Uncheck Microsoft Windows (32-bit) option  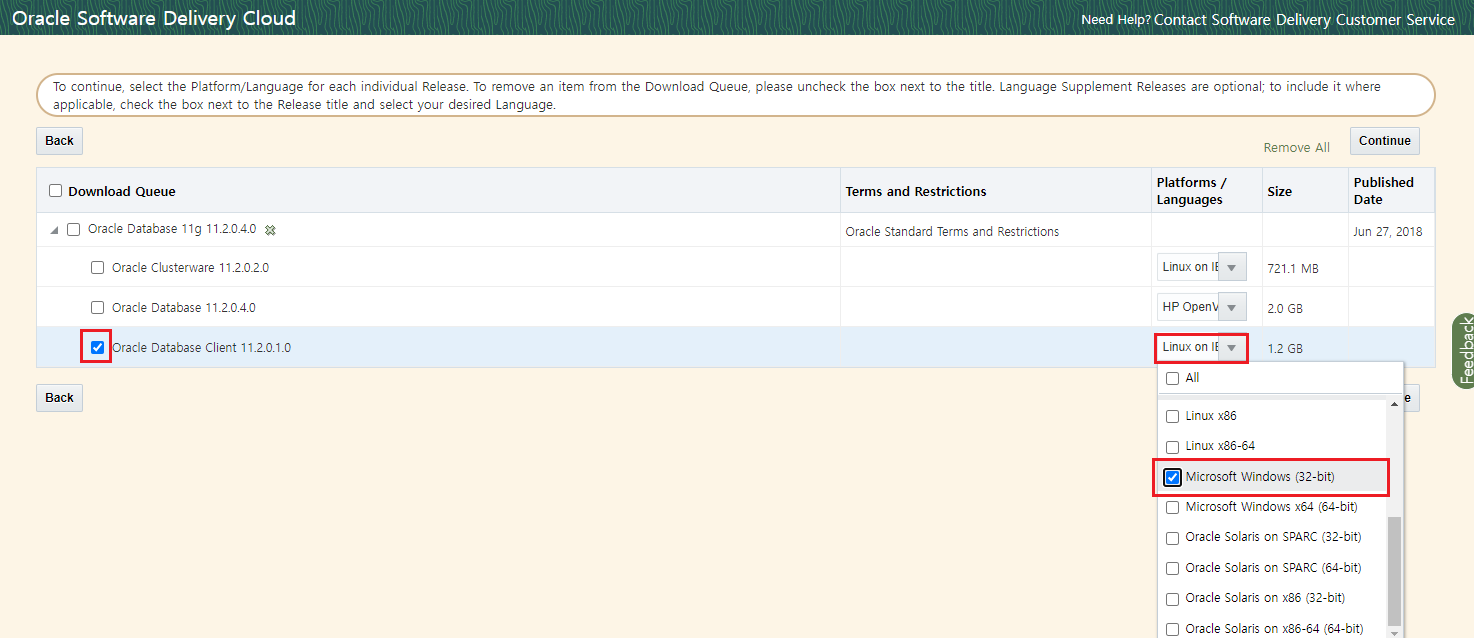coord(1172,477)
